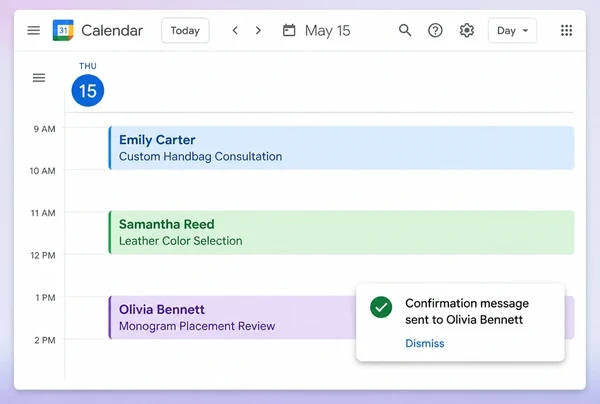Open Settings with the gear icon
600x404 pixels.
coord(466,30)
